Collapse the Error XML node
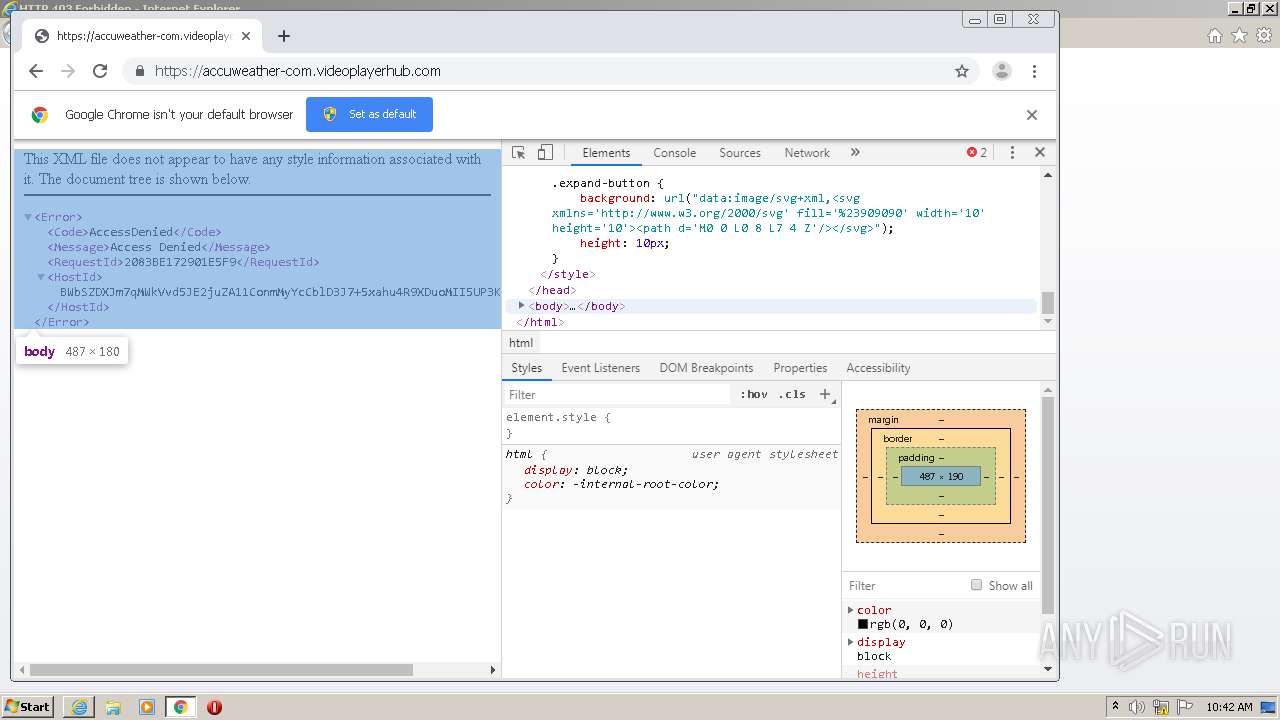Screen dimensions: 1280x720 29,217
